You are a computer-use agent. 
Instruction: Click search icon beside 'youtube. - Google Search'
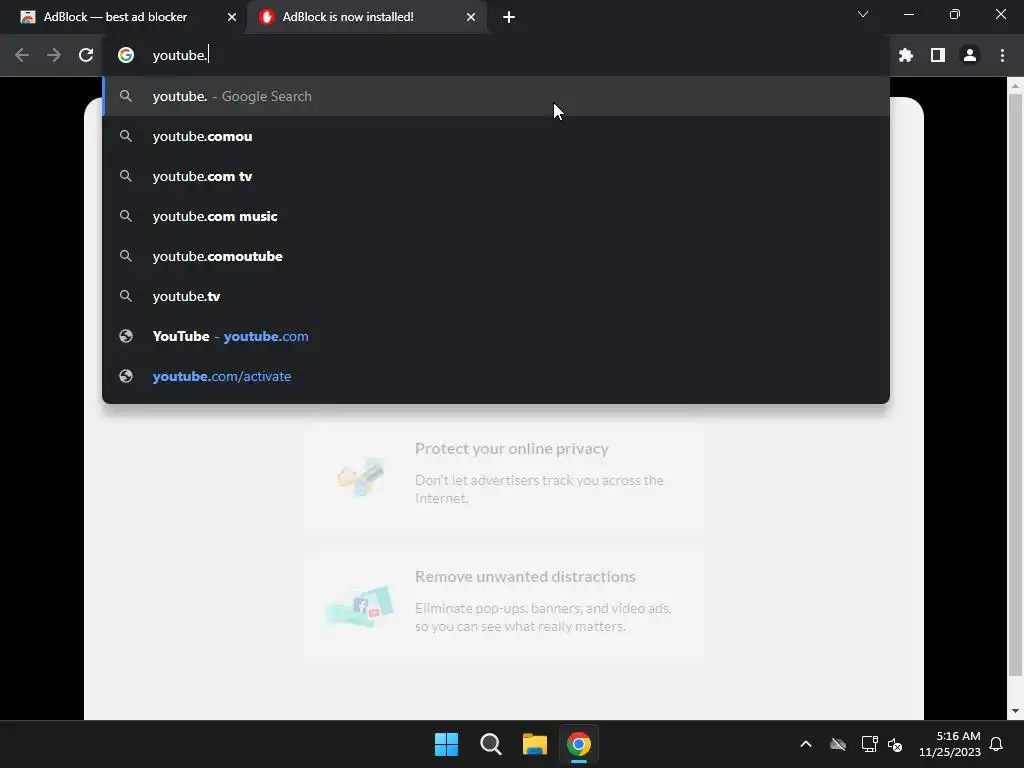click(x=126, y=96)
